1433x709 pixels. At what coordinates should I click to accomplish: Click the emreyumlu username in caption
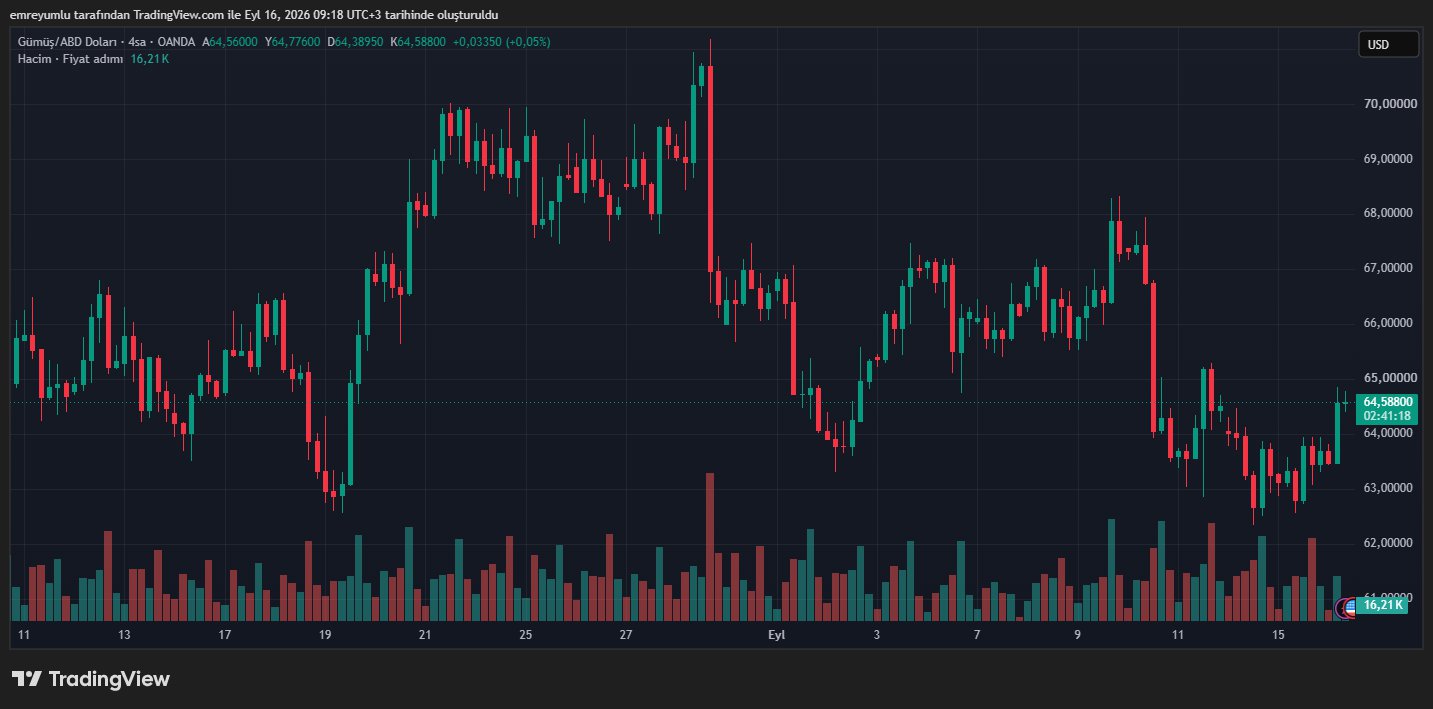[39, 15]
